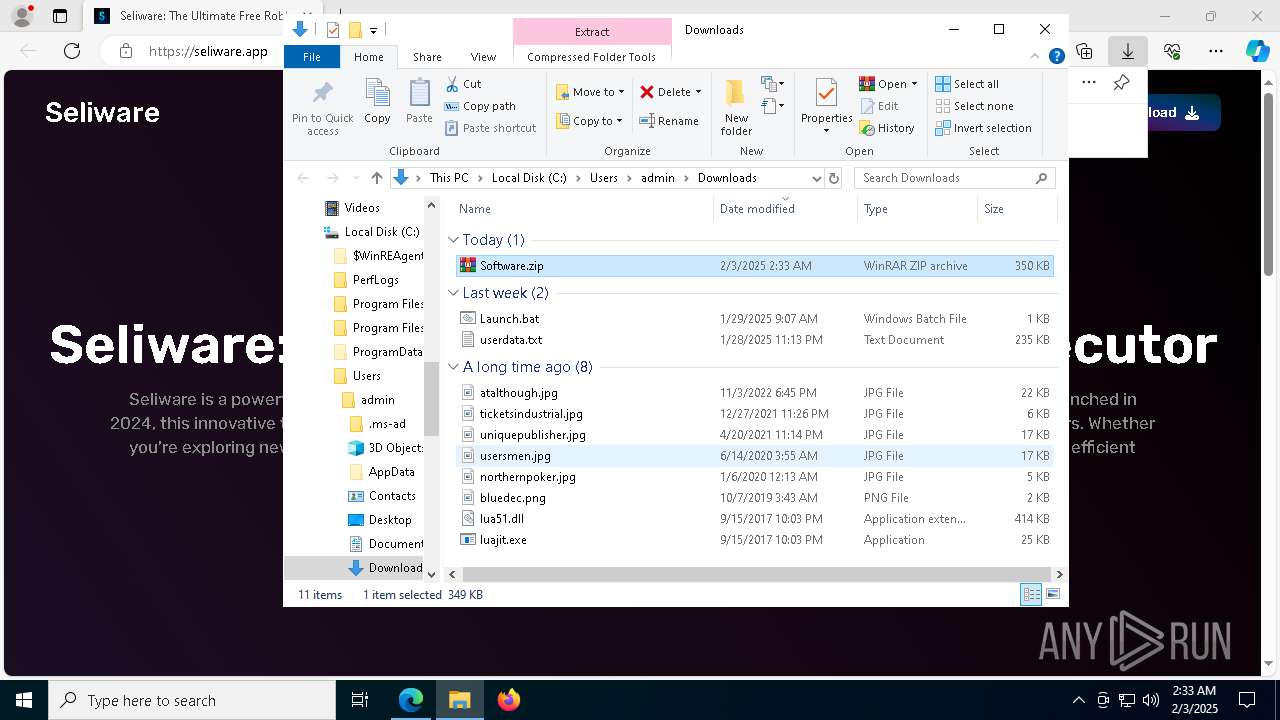Select AppData folder in tree

(x=391, y=472)
